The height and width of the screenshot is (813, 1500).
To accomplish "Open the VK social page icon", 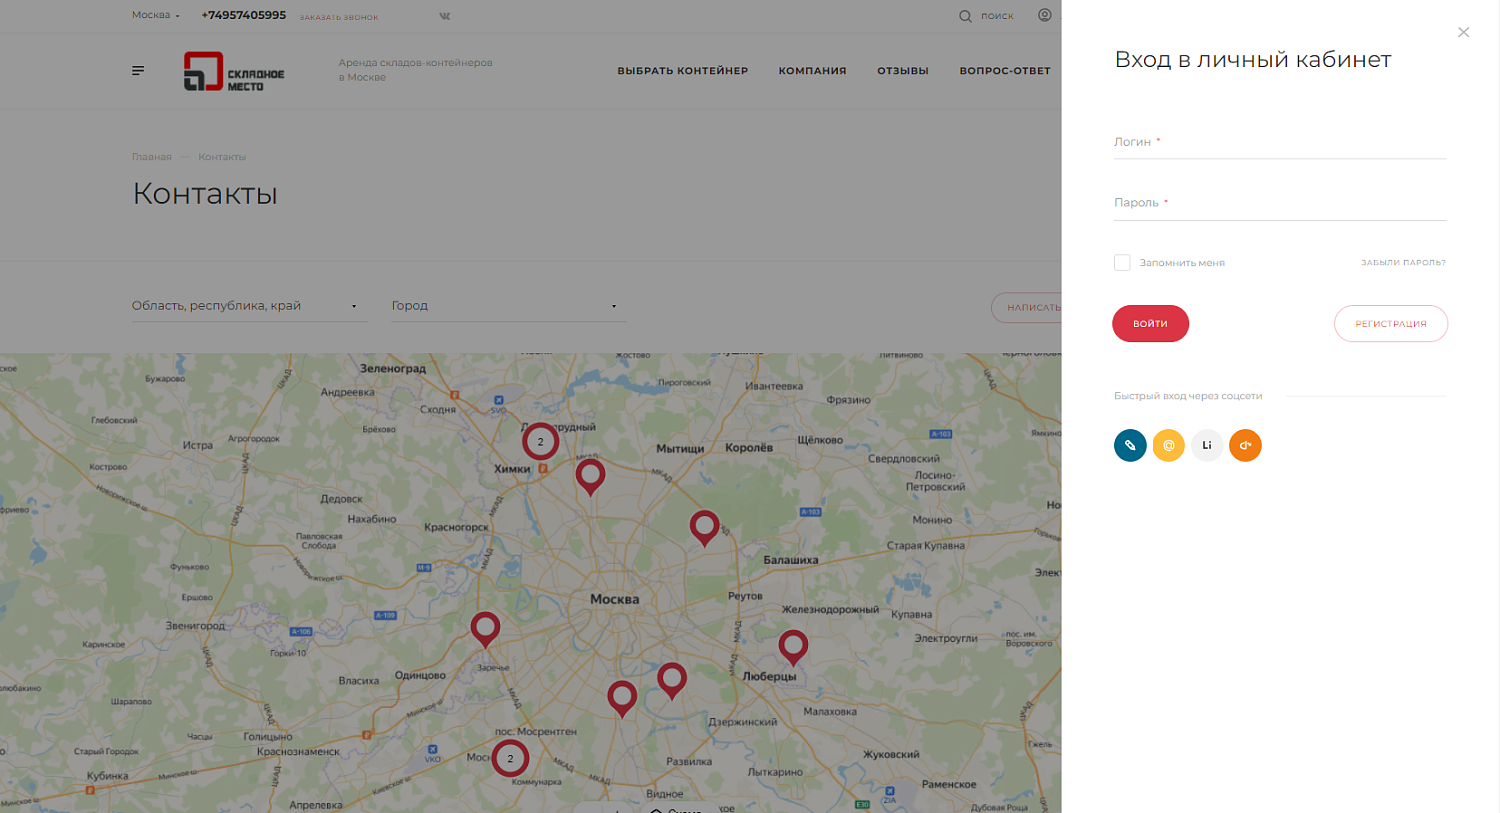I will pos(445,16).
